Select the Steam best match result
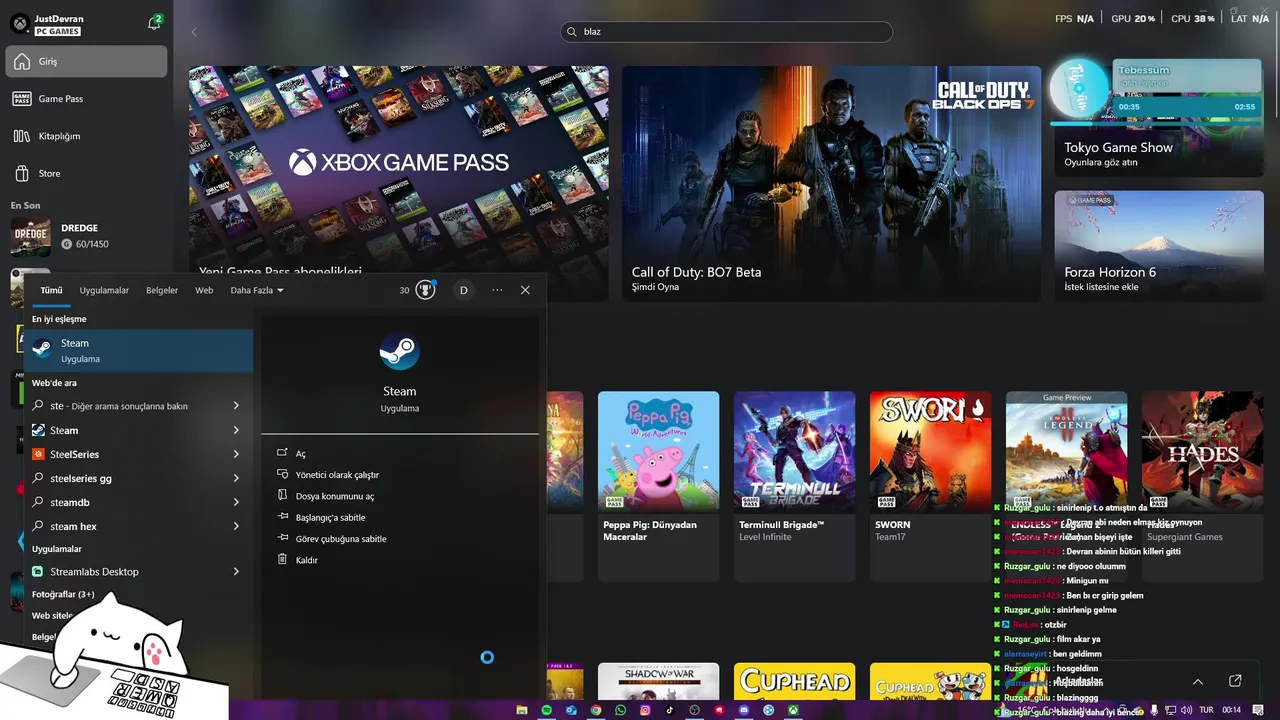This screenshot has width=1280, height=720. [139, 350]
